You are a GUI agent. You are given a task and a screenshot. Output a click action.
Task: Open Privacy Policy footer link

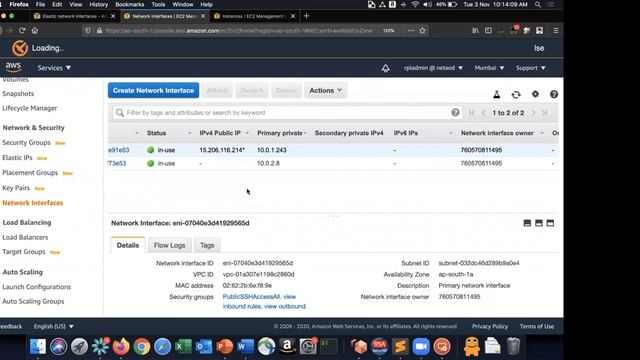490,326
